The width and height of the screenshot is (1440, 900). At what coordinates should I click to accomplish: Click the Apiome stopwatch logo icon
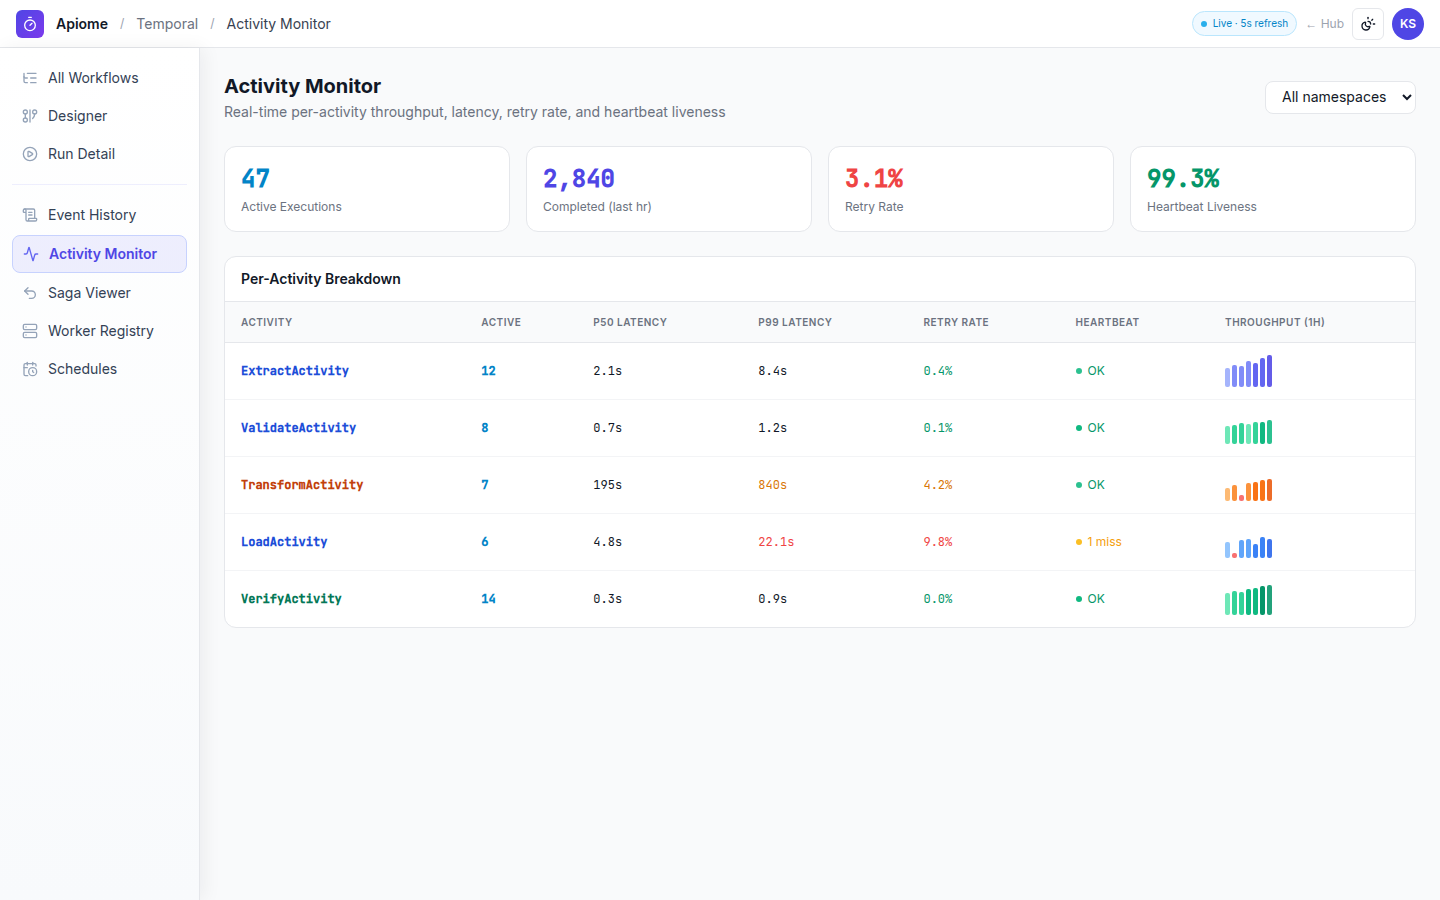30,24
